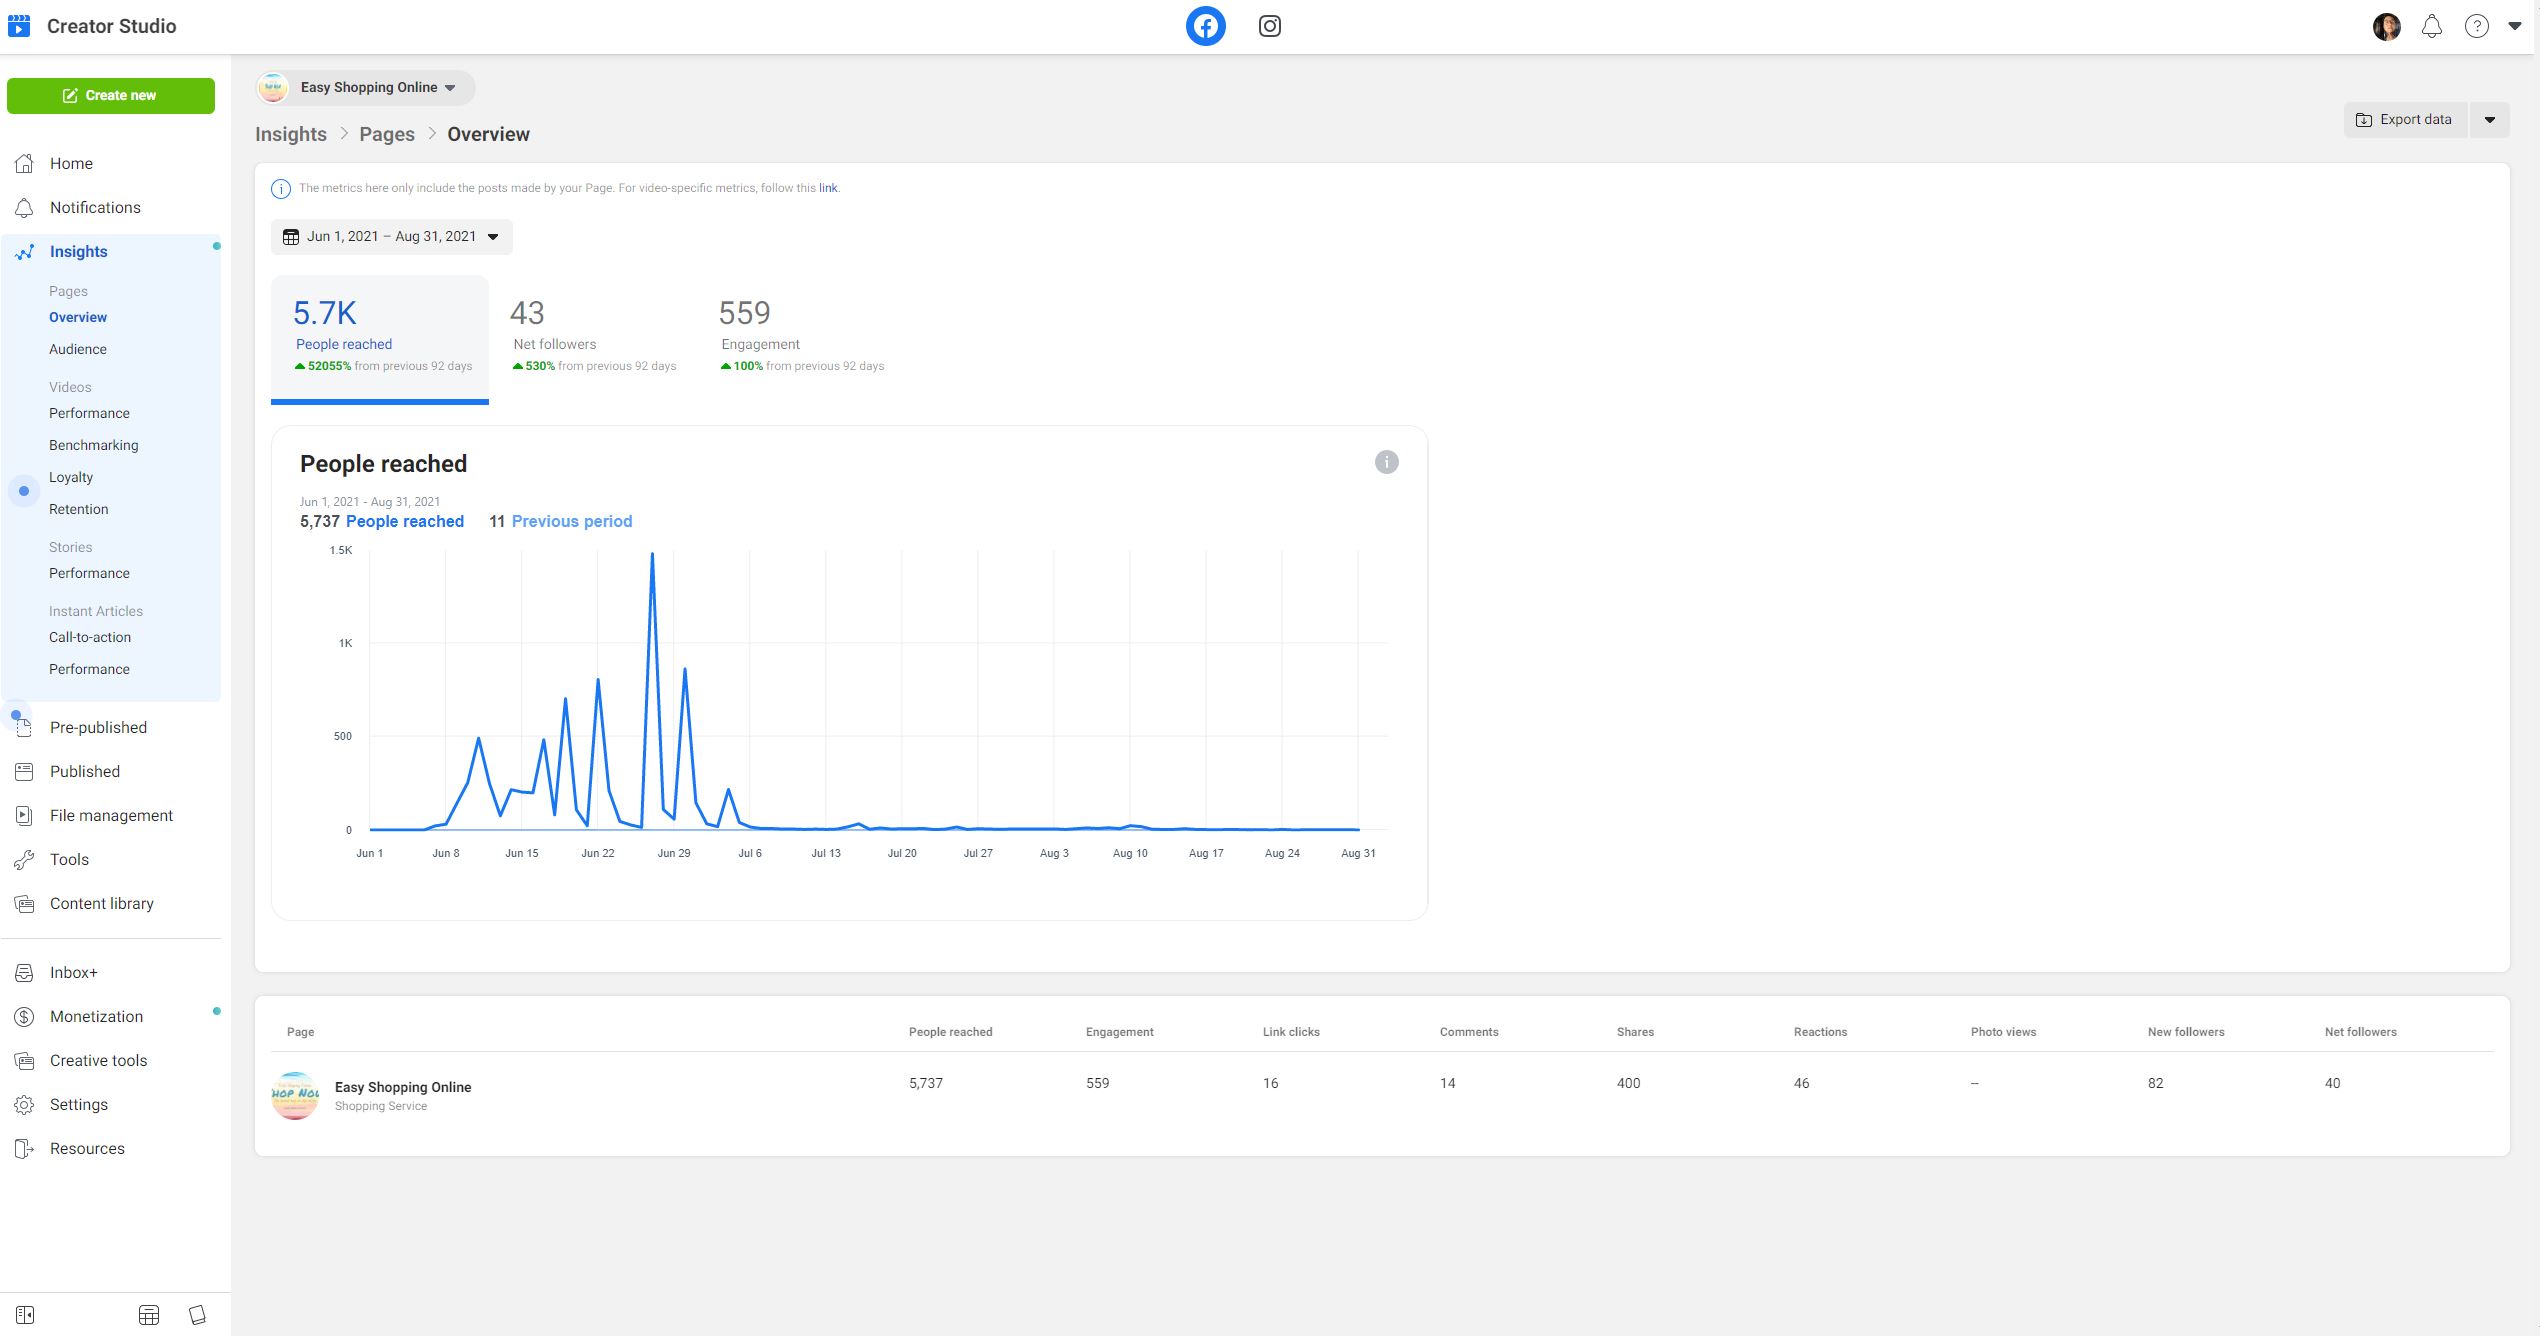2540x1336 pixels.
Task: Open the Export data dropdown arrow
Action: pos(2489,120)
